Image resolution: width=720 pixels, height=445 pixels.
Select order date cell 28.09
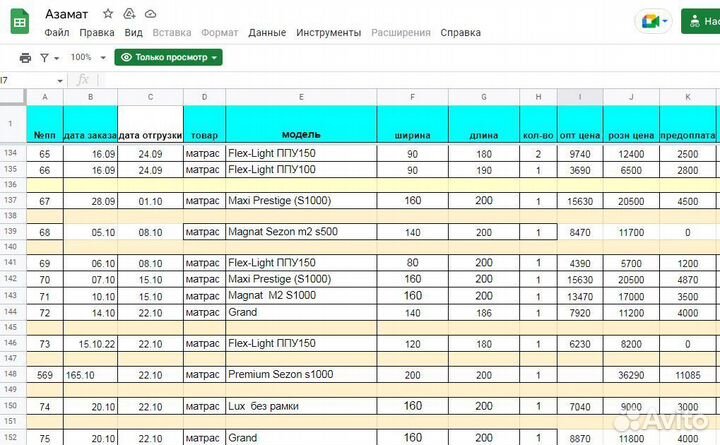(x=90, y=201)
